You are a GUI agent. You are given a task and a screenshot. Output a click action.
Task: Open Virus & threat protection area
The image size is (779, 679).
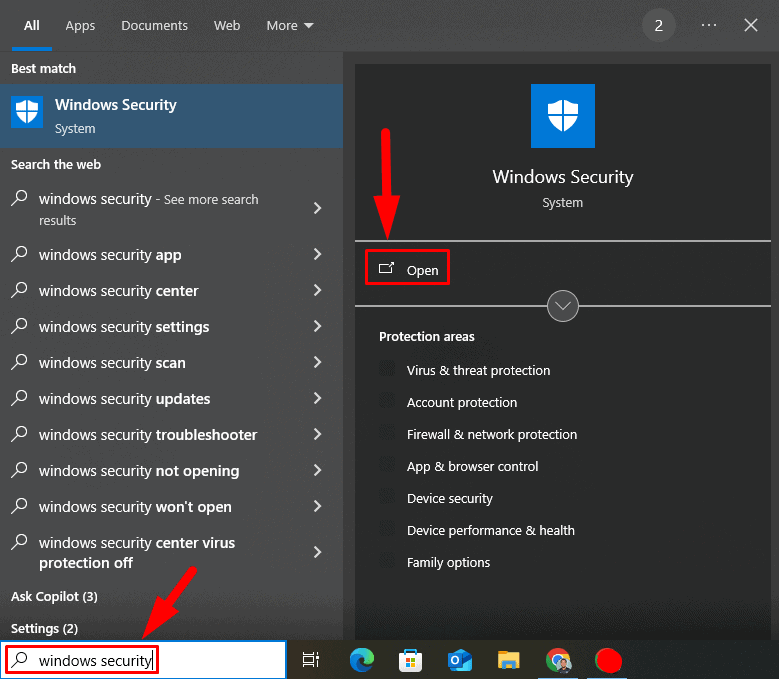478,371
